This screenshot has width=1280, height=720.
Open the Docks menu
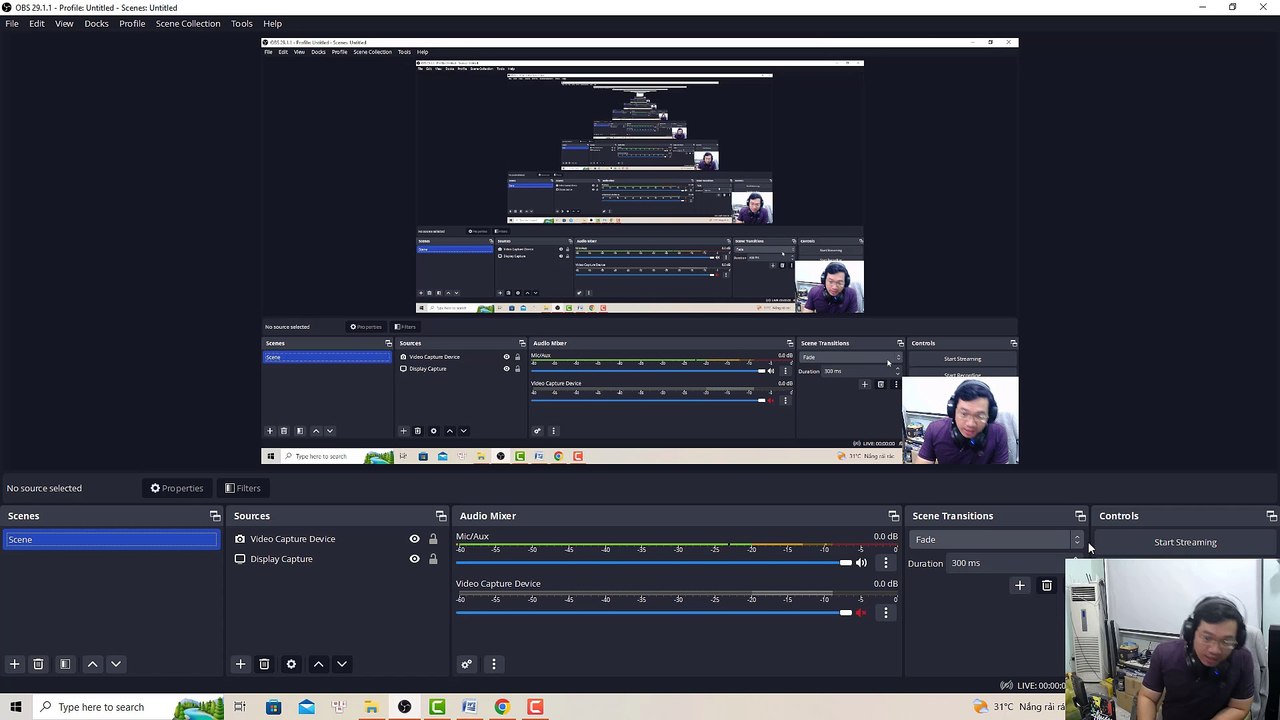(x=96, y=23)
